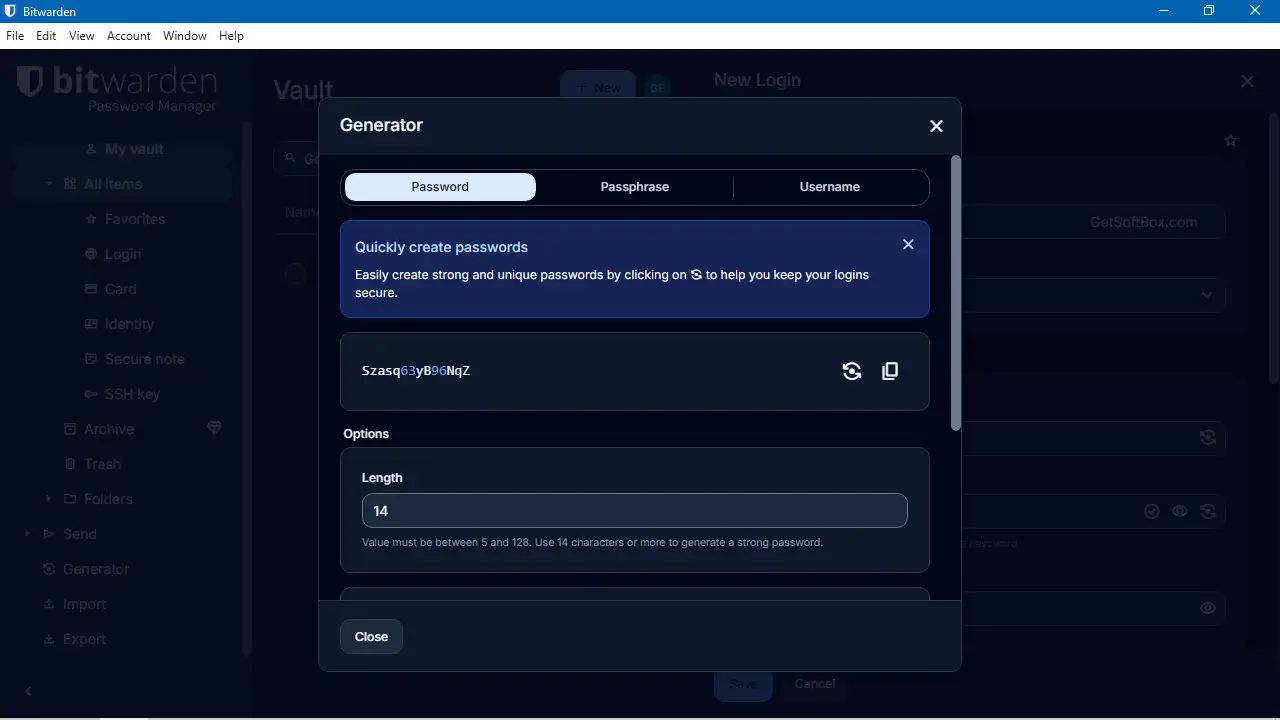Click the Close button in Generator dialog

(x=371, y=637)
